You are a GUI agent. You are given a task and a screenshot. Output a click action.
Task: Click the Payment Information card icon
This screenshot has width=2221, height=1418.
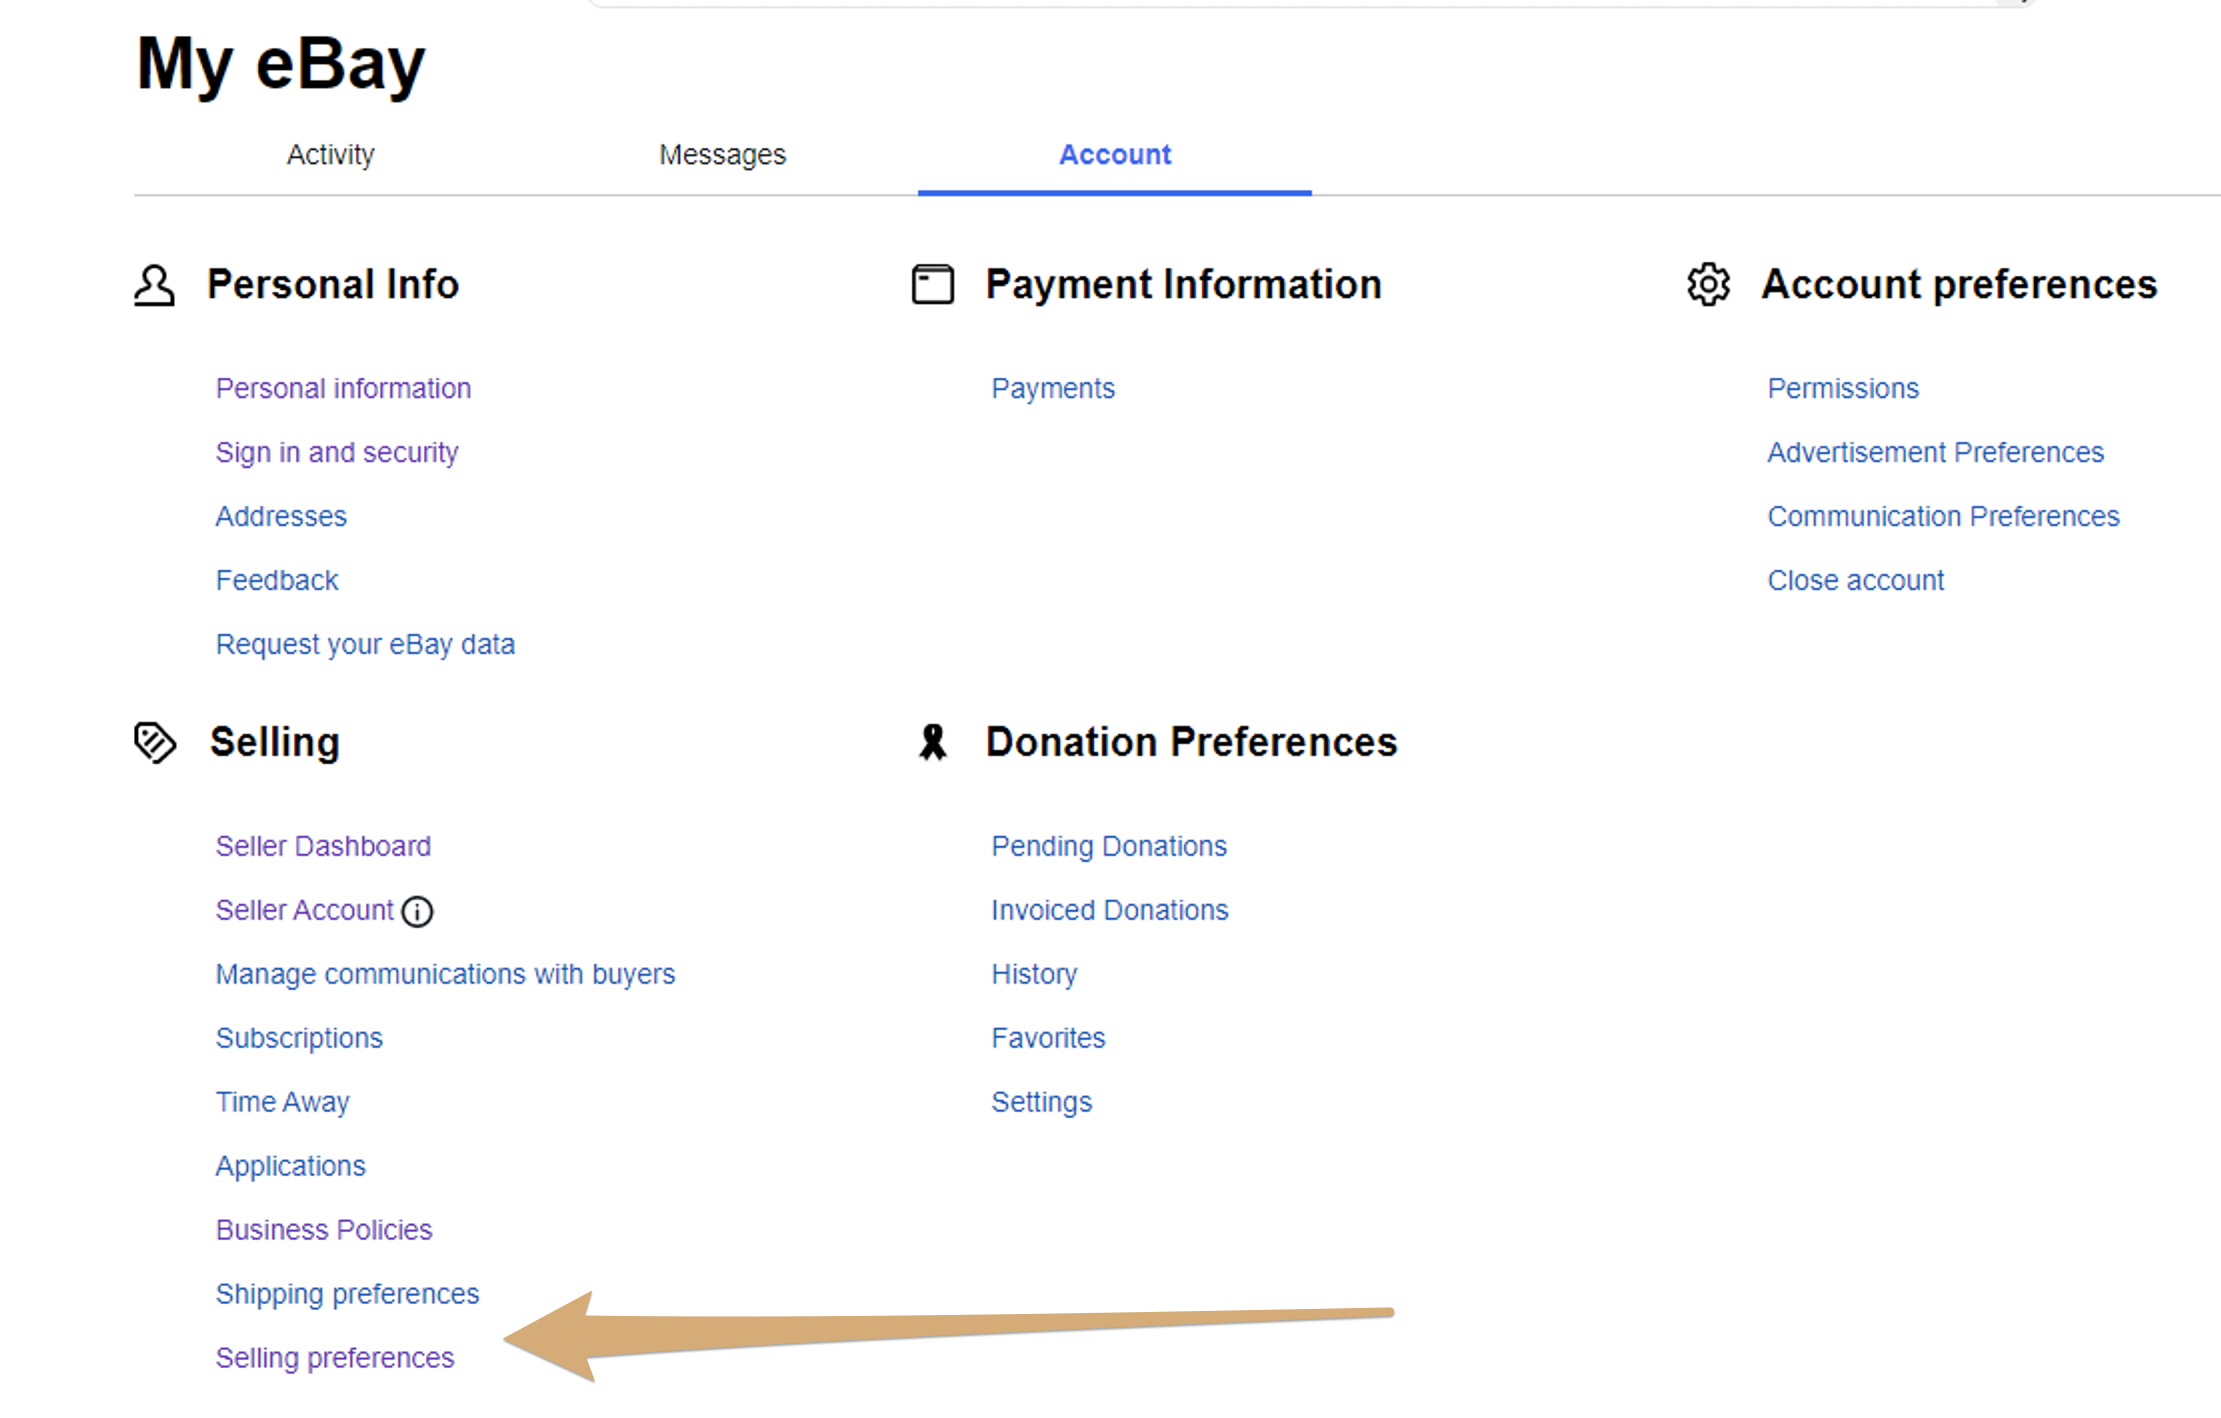932,284
